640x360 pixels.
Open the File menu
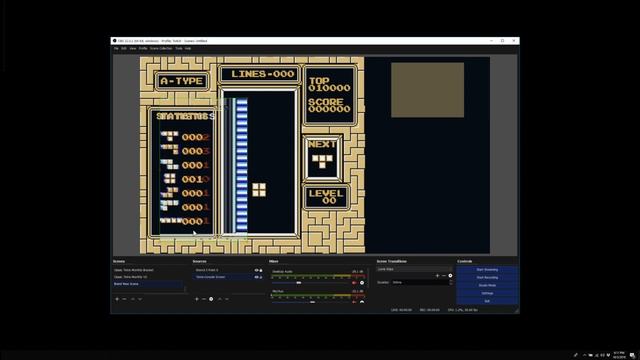click(x=116, y=48)
